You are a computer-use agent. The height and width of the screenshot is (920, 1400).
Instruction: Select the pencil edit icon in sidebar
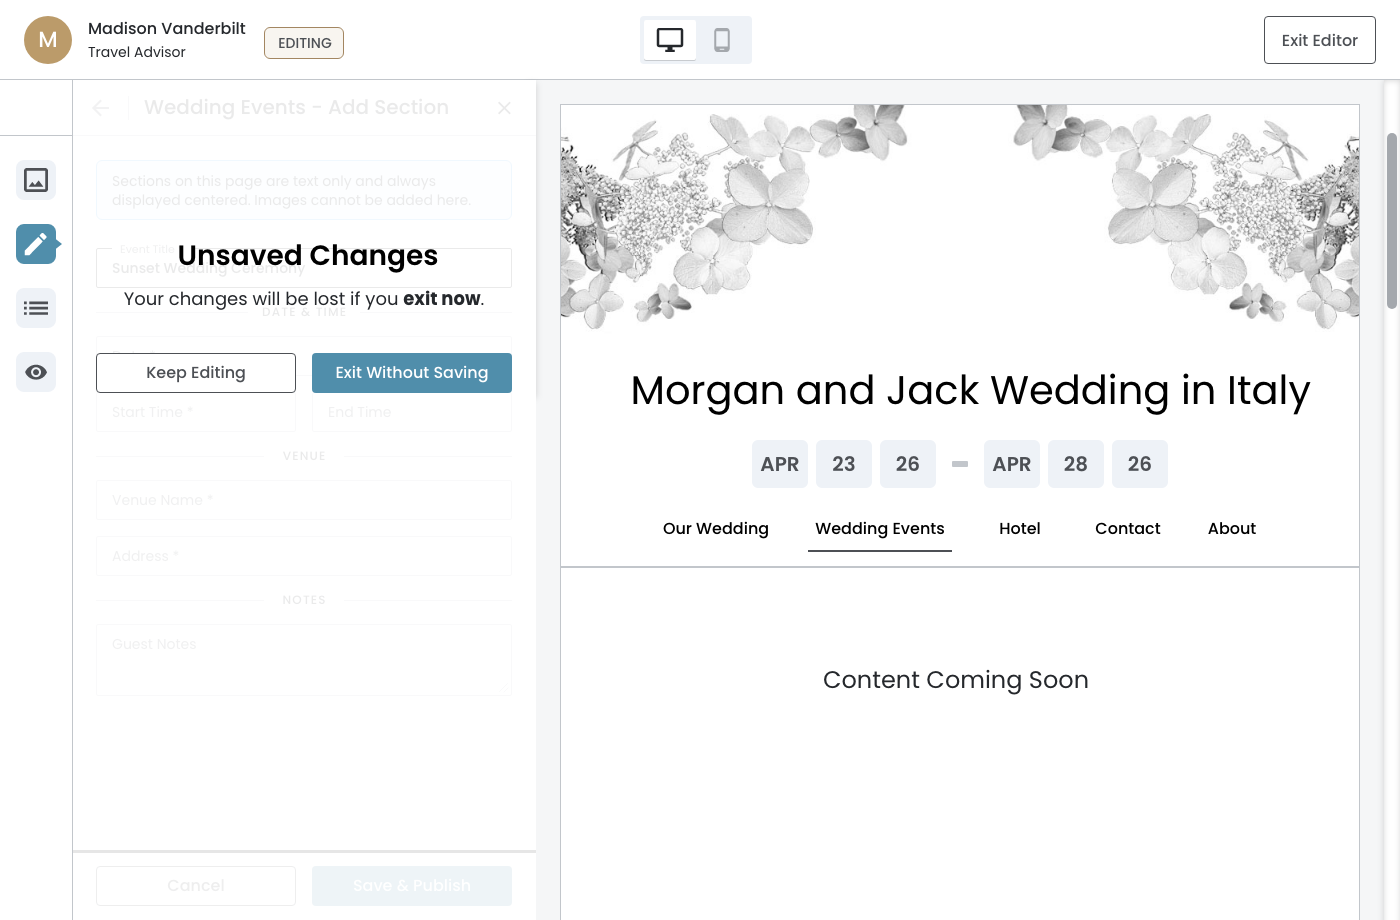point(36,244)
